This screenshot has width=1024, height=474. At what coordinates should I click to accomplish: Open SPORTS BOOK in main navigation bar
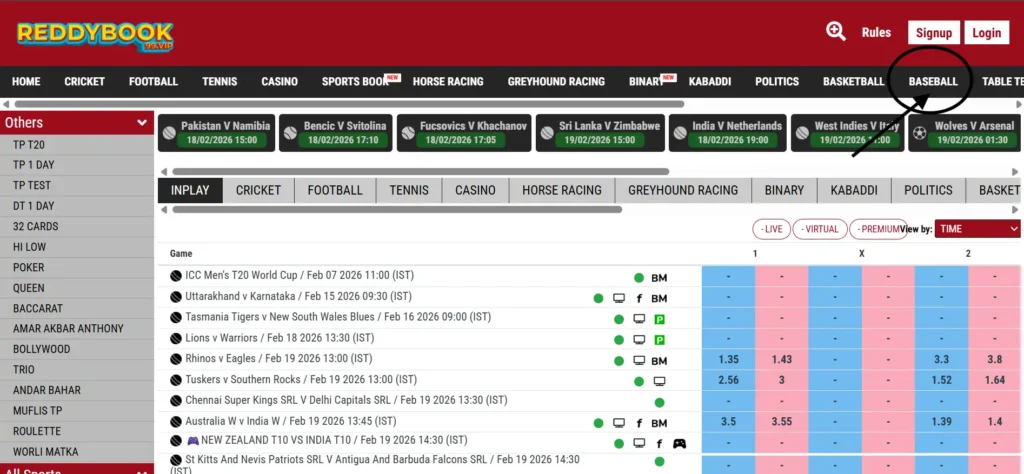[x=355, y=82]
